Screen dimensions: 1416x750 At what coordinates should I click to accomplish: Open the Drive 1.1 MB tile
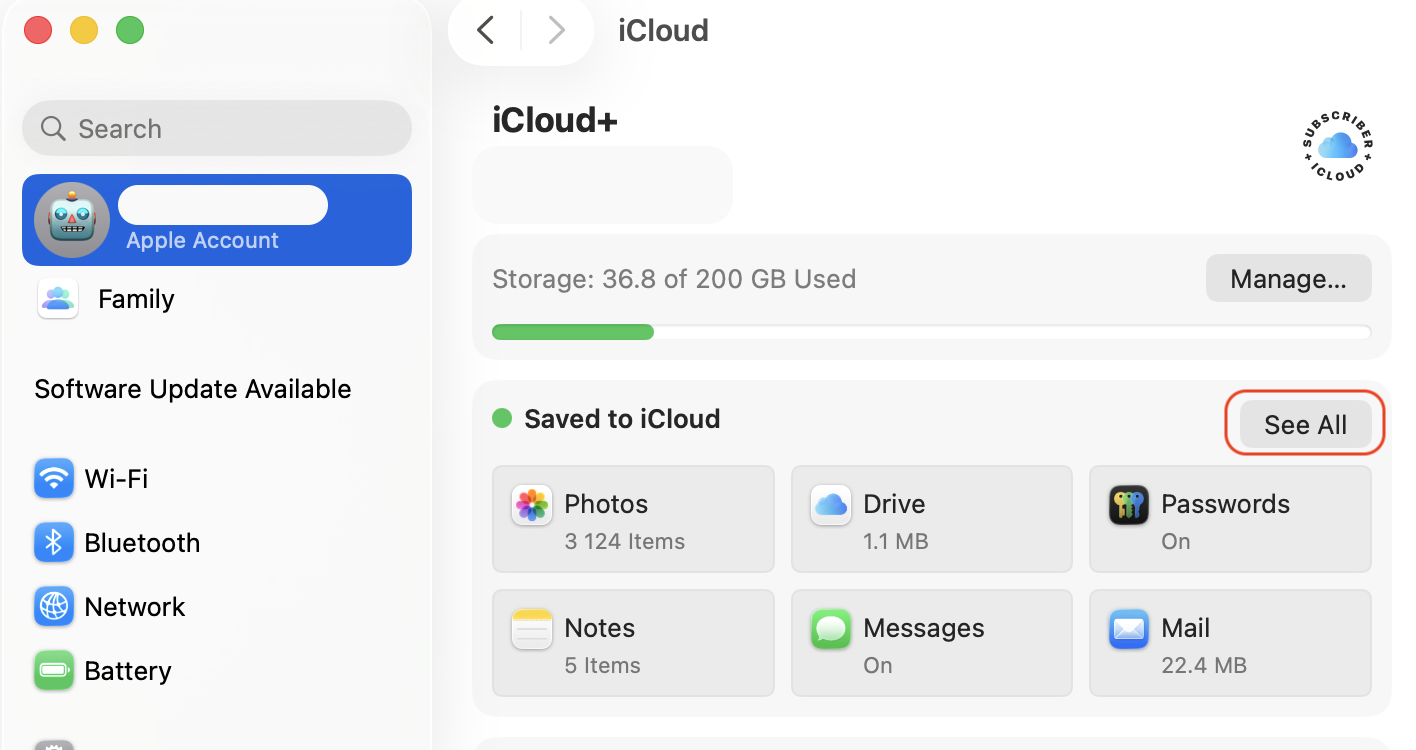coord(931,518)
